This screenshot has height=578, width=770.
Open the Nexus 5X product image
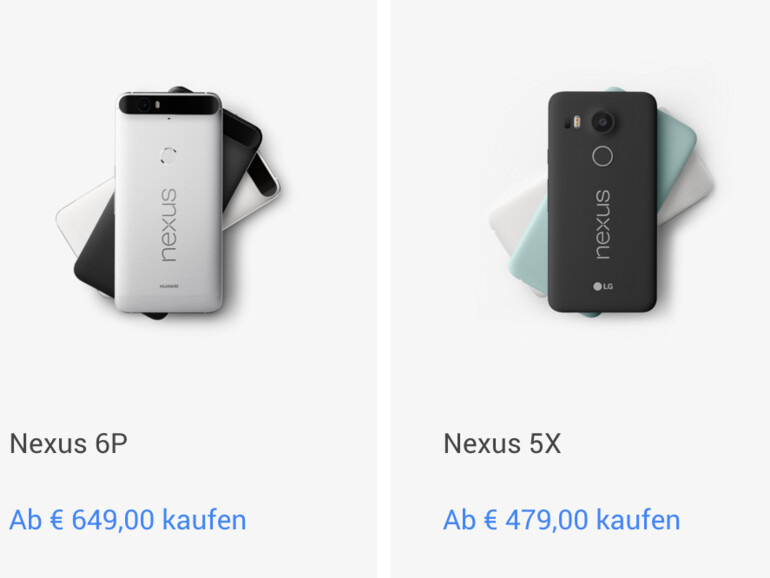(601, 202)
